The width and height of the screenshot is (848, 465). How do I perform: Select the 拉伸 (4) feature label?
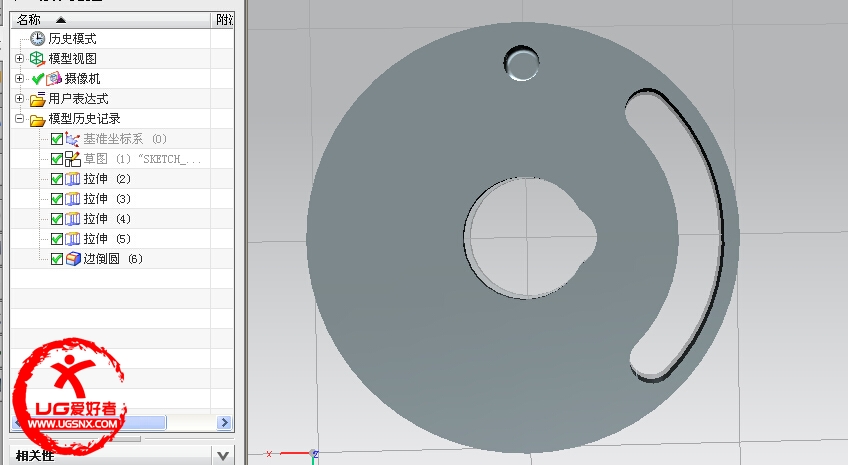107,219
